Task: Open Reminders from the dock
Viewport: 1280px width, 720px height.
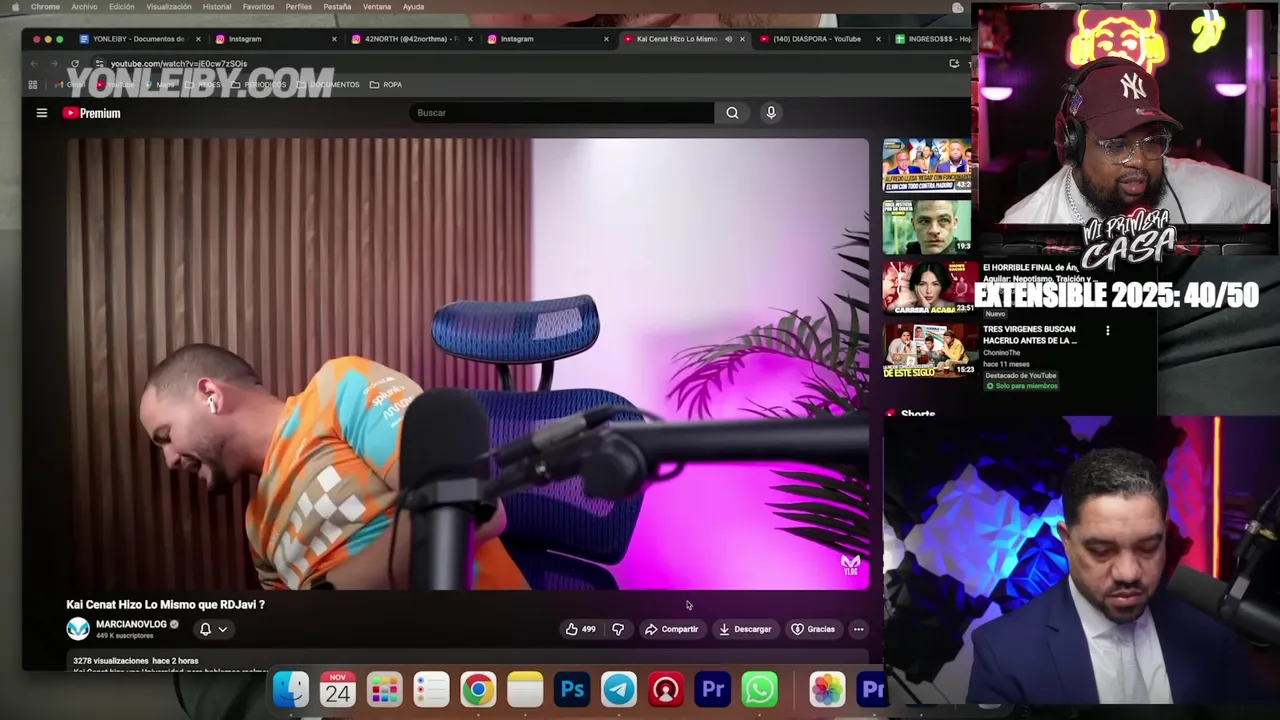Action: point(432,689)
